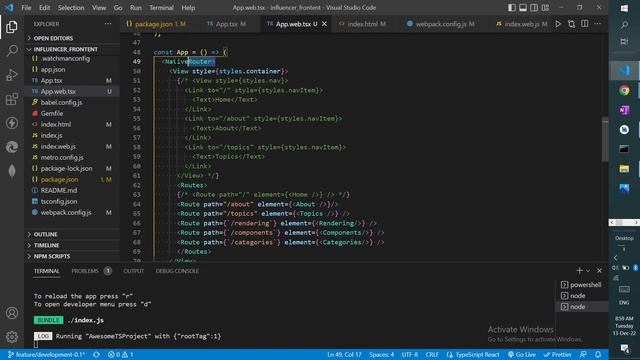Switch to the index.html tab

[362, 24]
